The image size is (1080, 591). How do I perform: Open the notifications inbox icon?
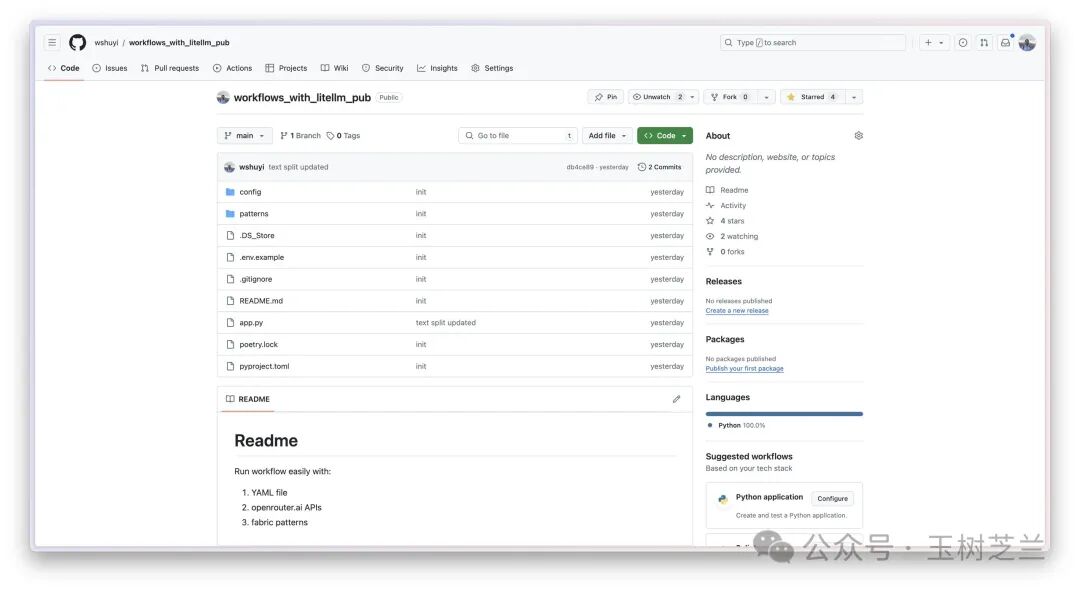pyautogui.click(x=1005, y=43)
